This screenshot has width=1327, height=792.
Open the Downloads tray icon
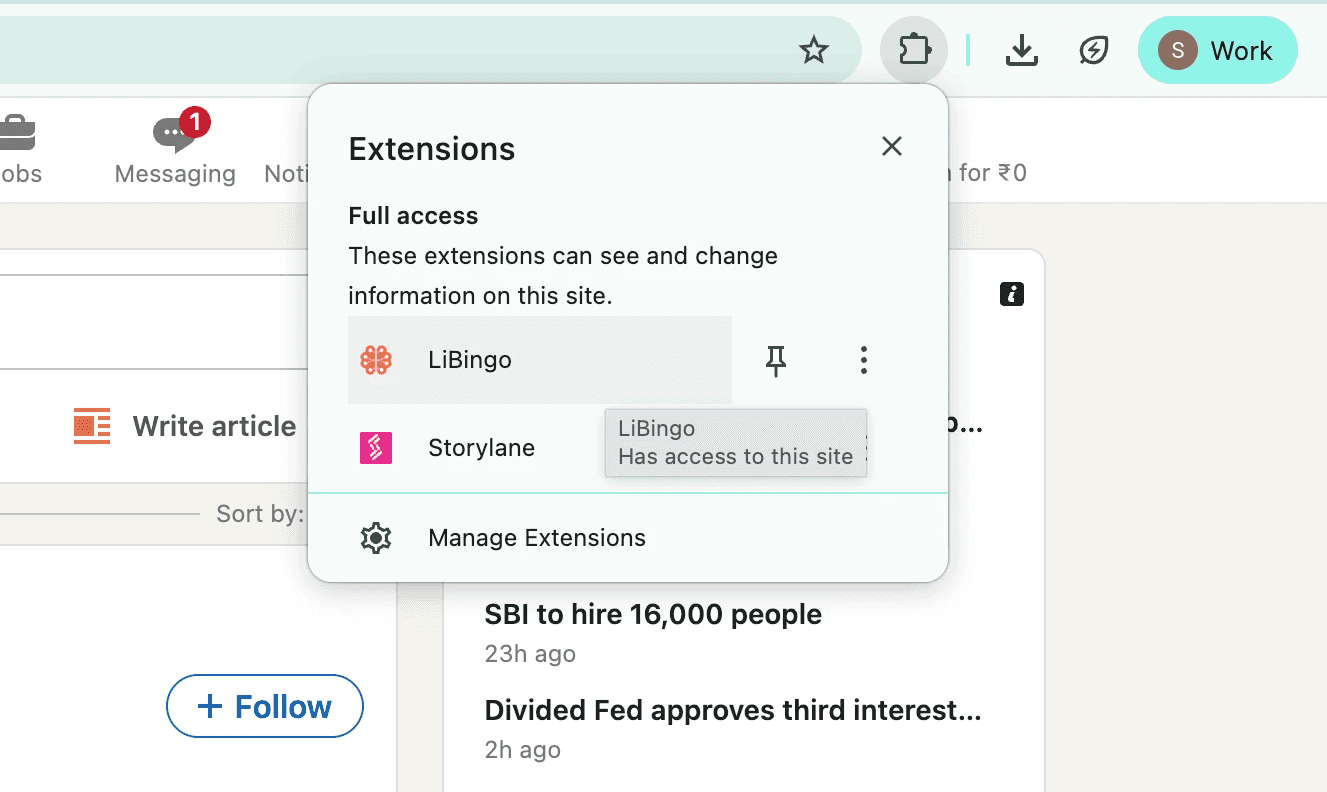pos(1021,50)
